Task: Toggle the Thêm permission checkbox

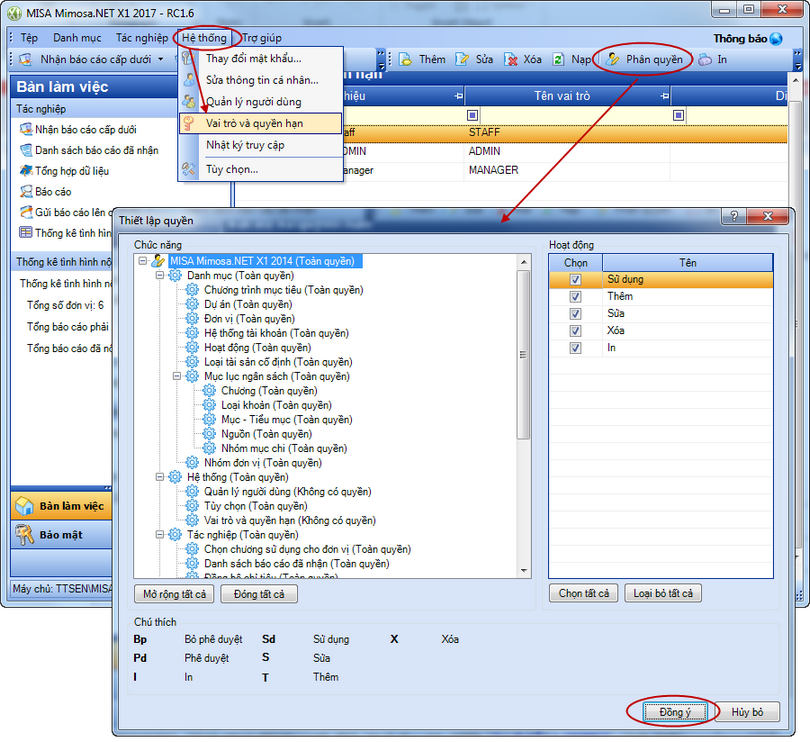Action: [x=575, y=297]
